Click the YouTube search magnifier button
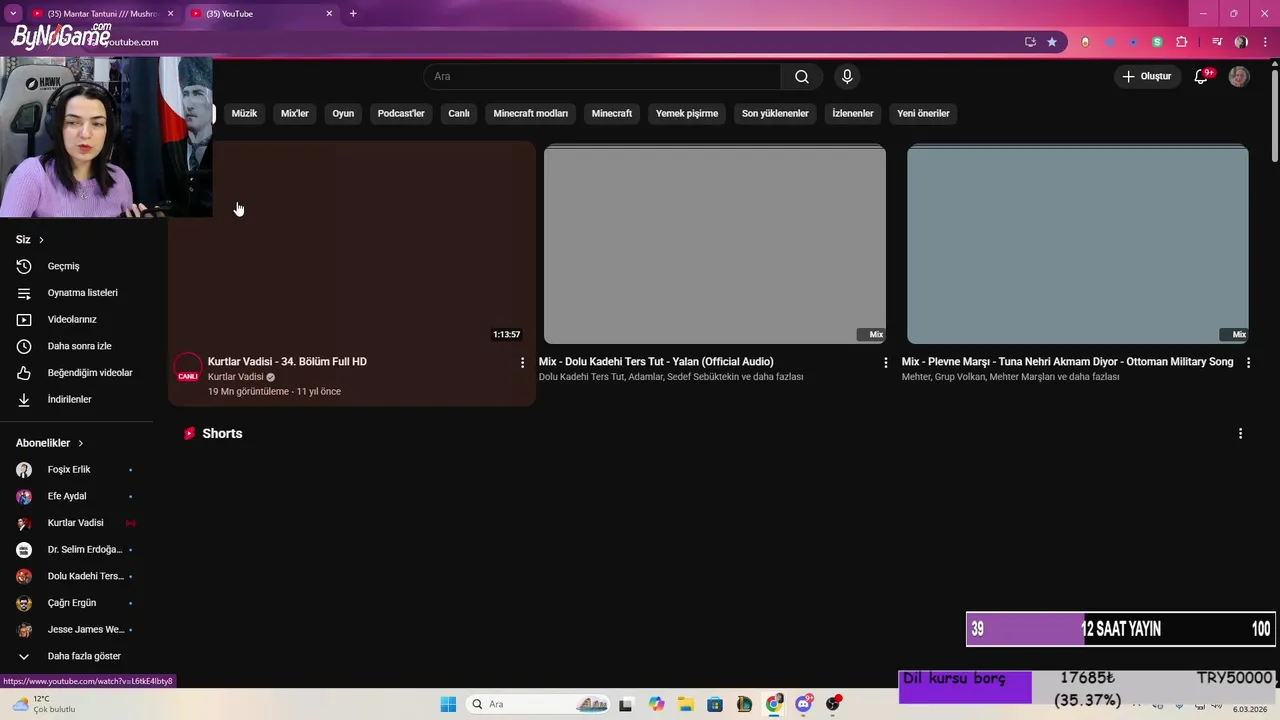Viewport: 1280px width, 720px height. point(802,77)
